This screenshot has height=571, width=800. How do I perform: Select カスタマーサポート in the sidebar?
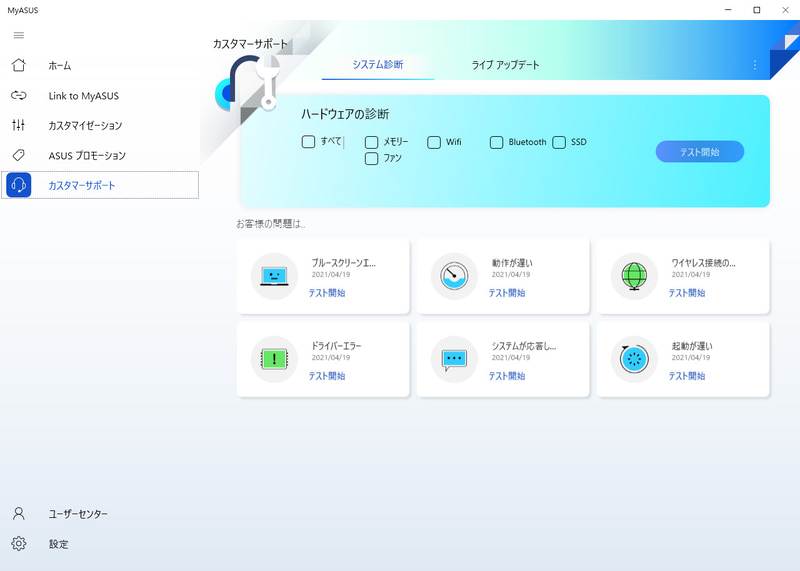click(100, 185)
